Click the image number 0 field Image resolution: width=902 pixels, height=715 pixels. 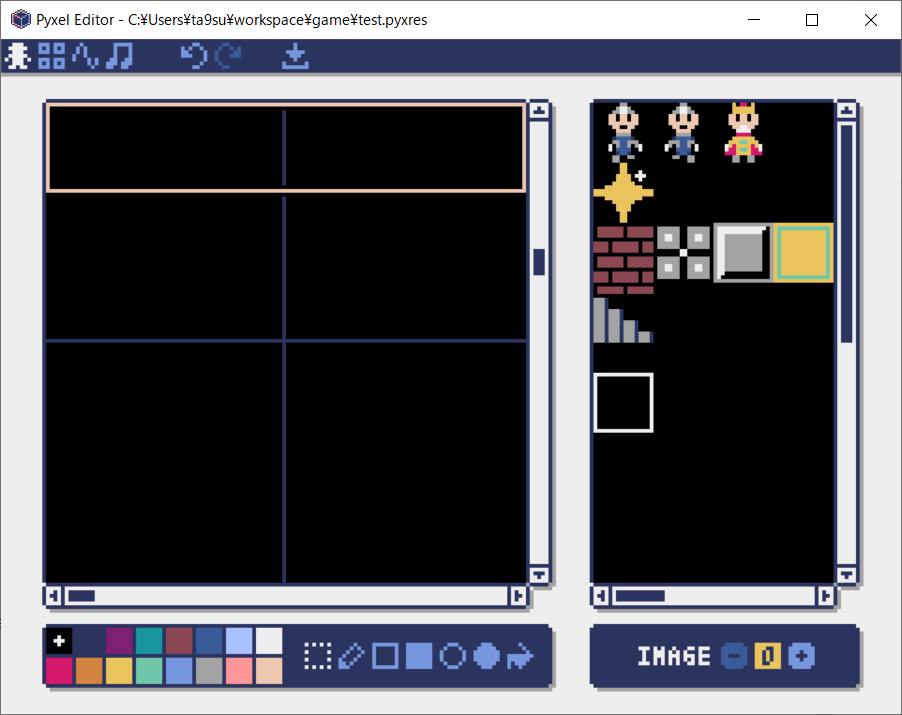(767, 656)
